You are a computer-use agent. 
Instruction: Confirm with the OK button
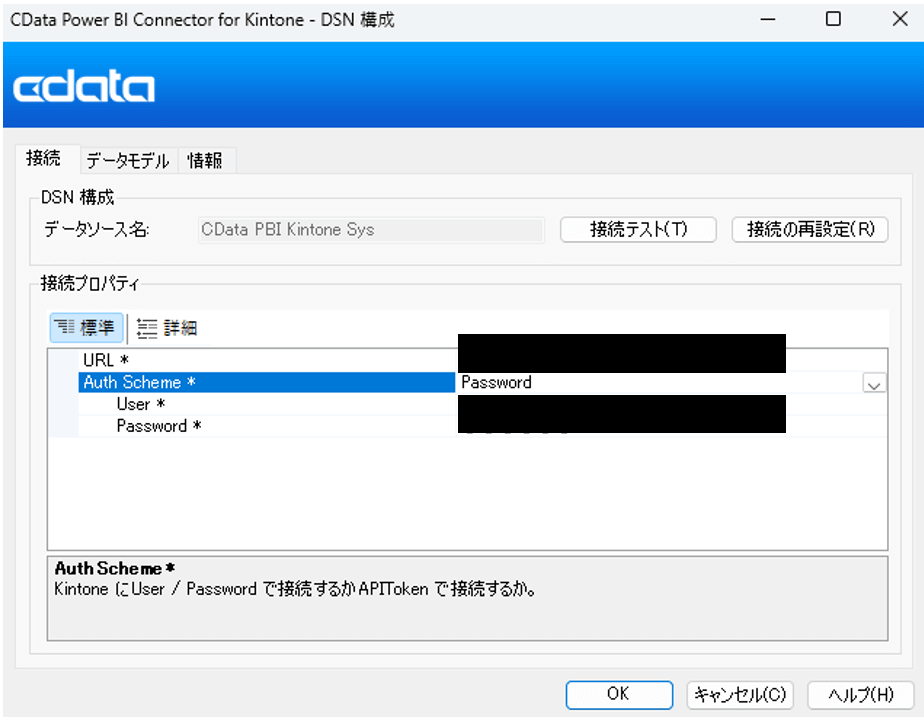(618, 694)
